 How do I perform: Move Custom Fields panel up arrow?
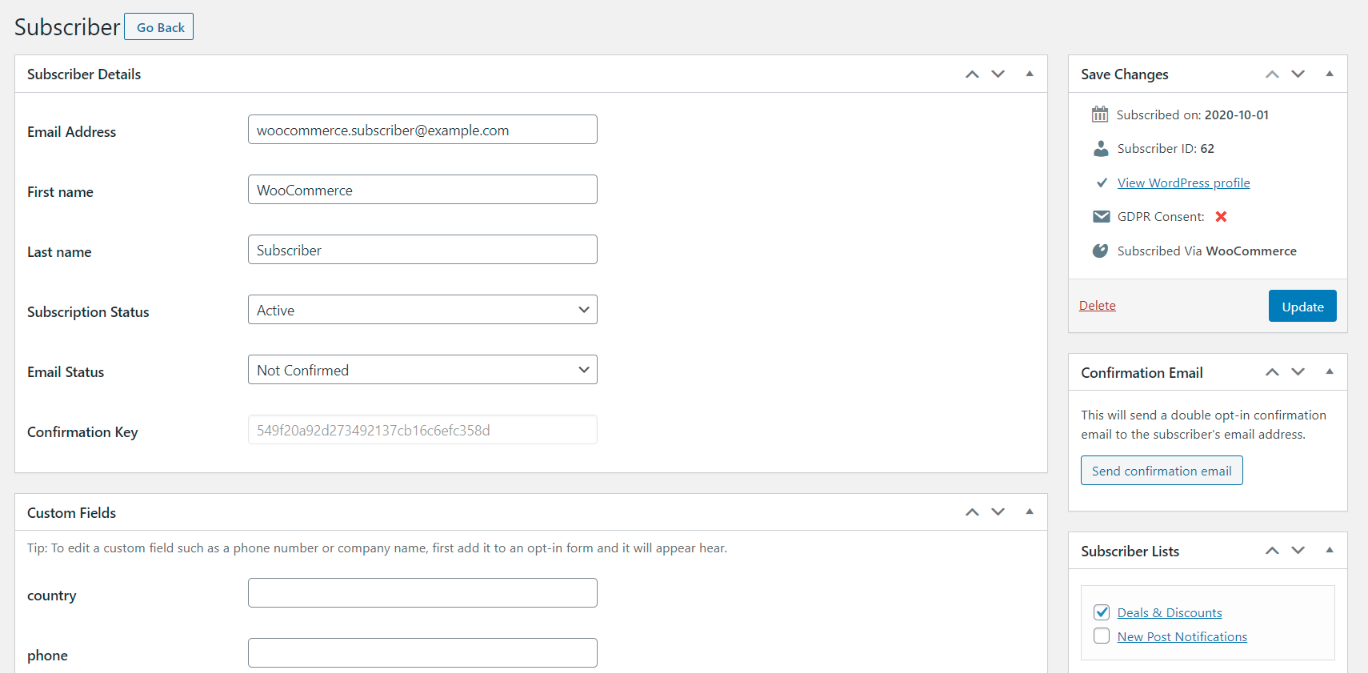(972, 512)
